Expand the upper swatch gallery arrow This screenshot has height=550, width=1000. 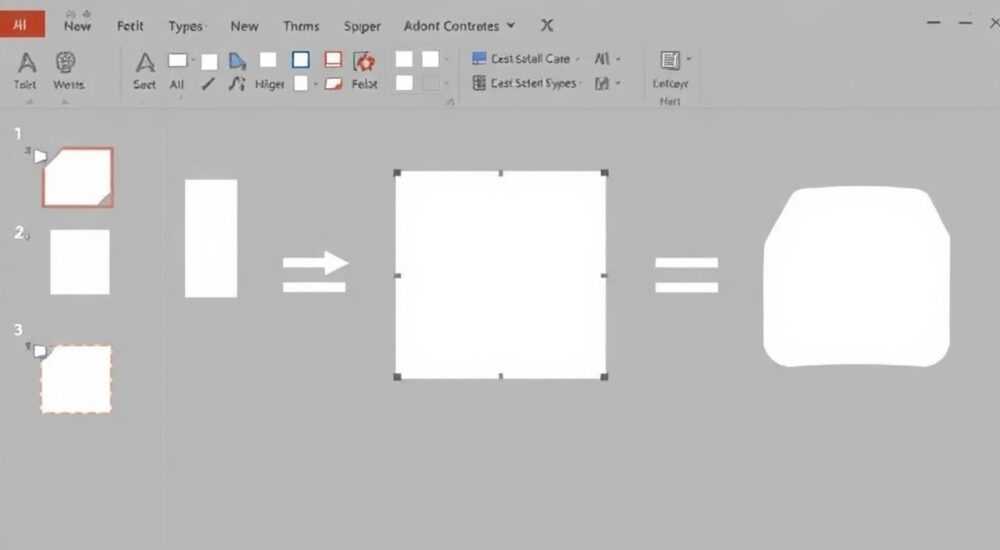tap(446, 60)
